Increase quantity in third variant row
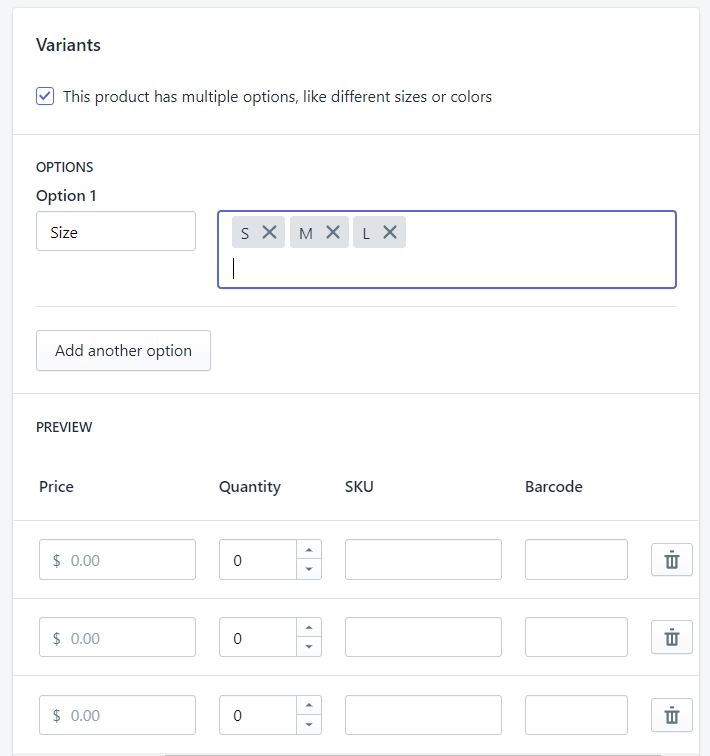710x756 pixels. coord(309,706)
